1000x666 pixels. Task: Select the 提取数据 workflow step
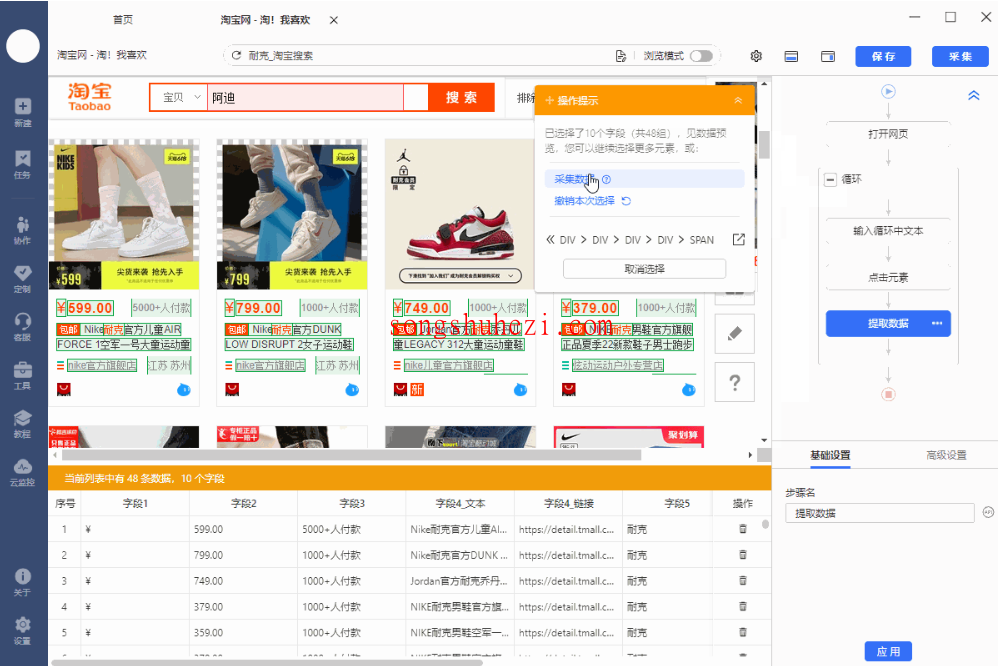click(x=888, y=323)
